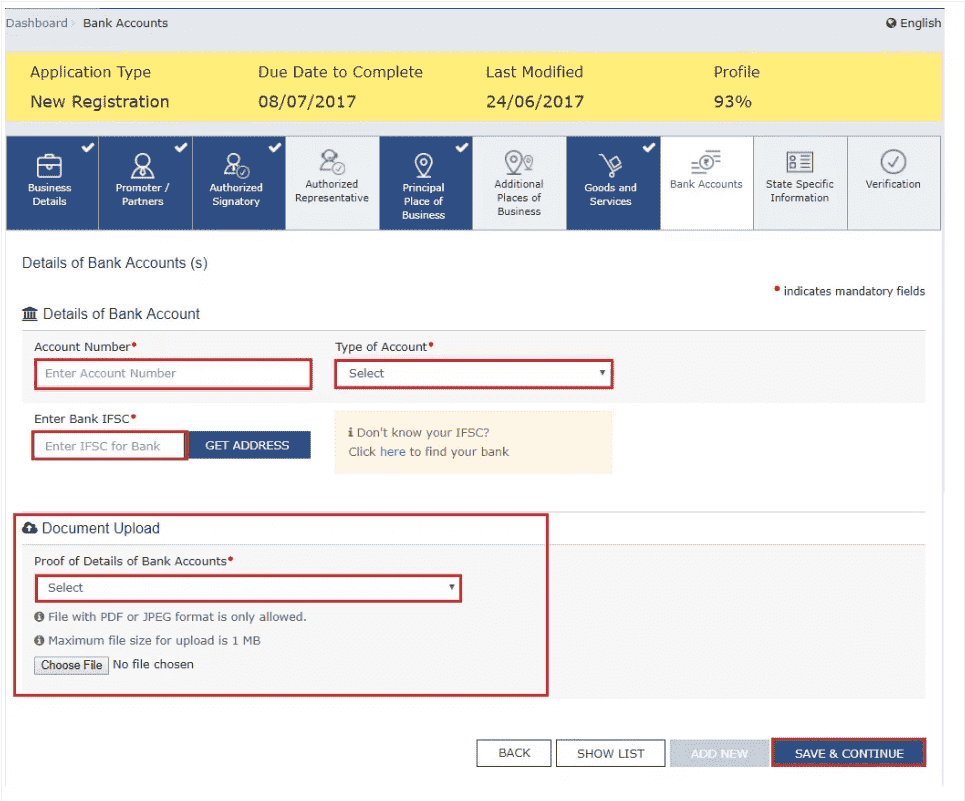Click the globe icon beside English

[x=891, y=23]
